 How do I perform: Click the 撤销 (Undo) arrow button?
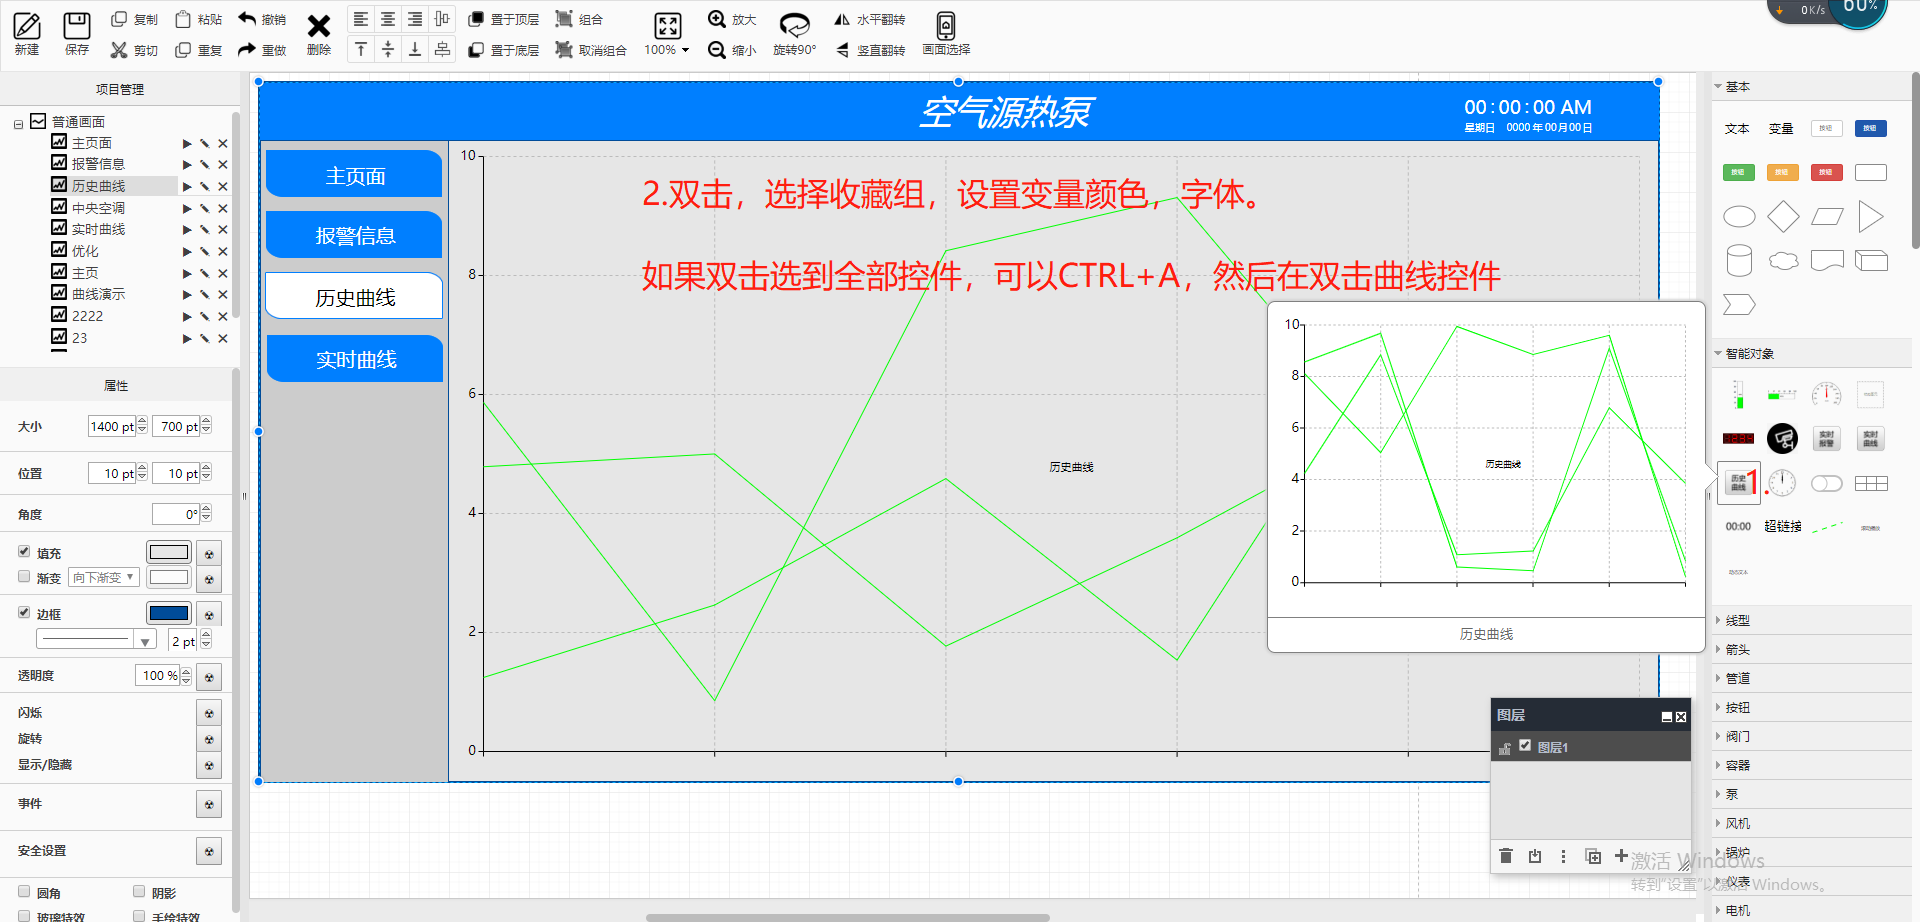(x=262, y=19)
